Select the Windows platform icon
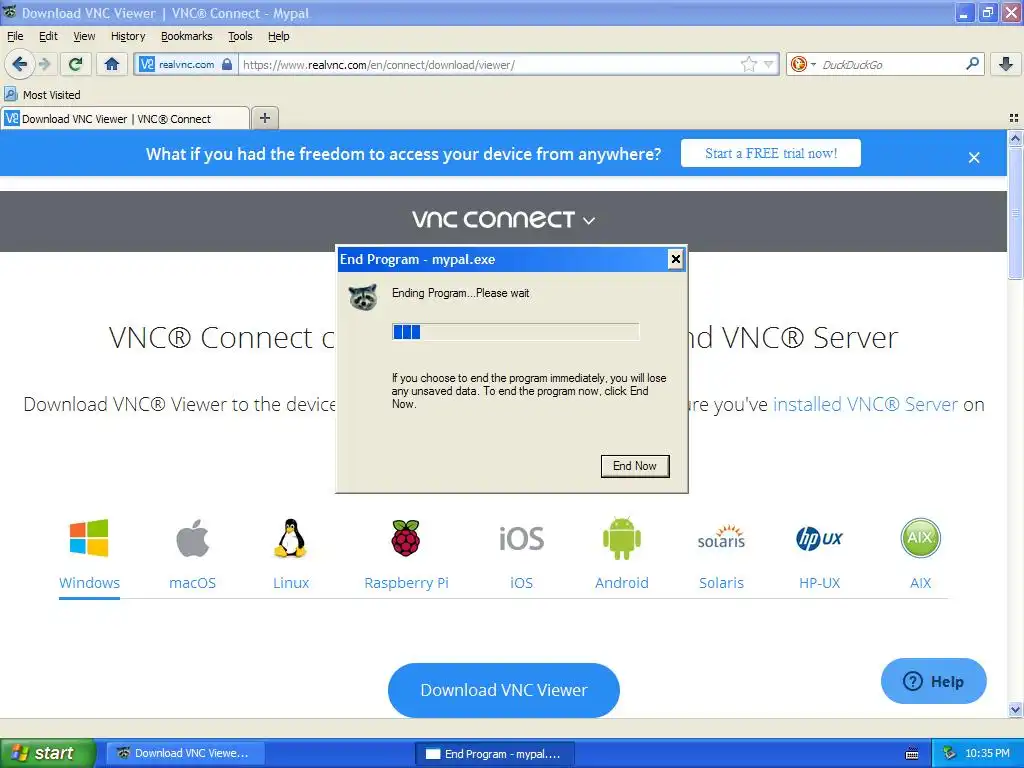This screenshot has height=768, width=1024. click(89, 538)
